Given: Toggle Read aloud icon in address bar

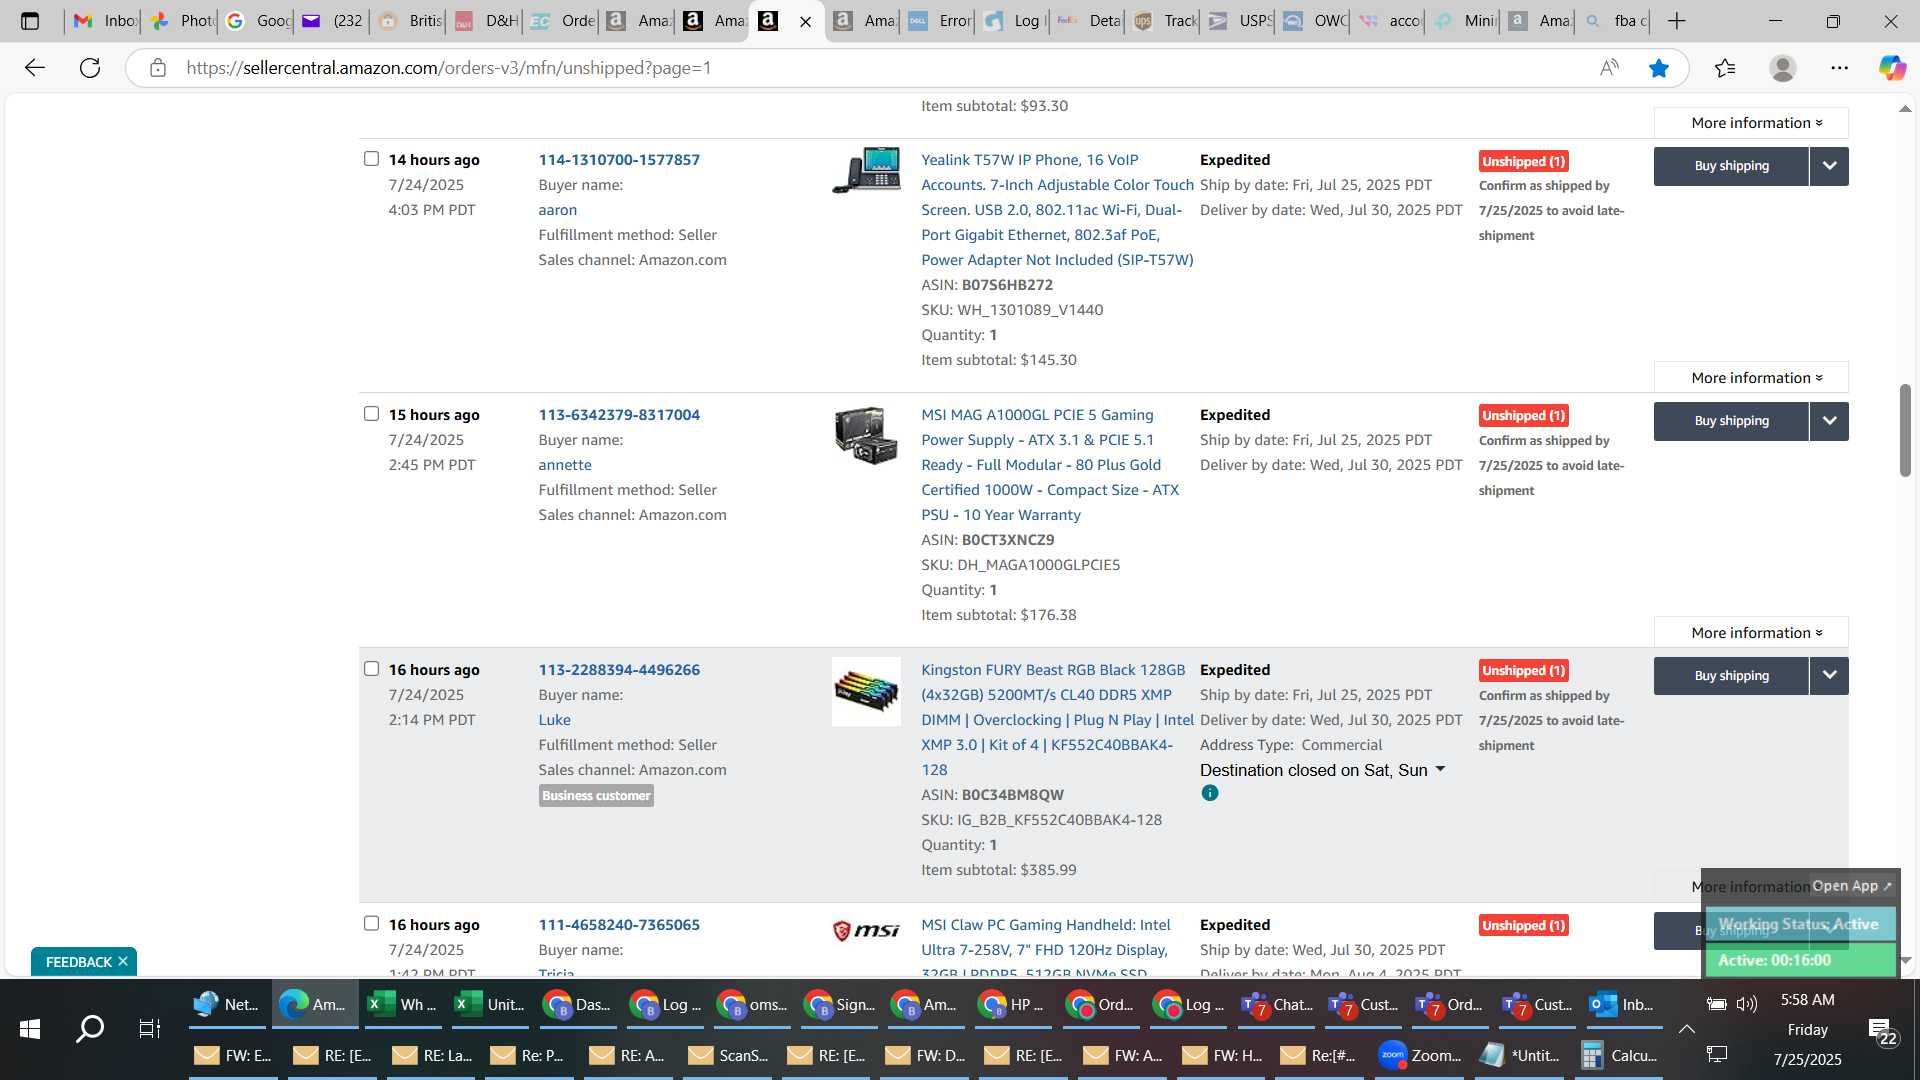Looking at the screenshot, I should point(1609,68).
